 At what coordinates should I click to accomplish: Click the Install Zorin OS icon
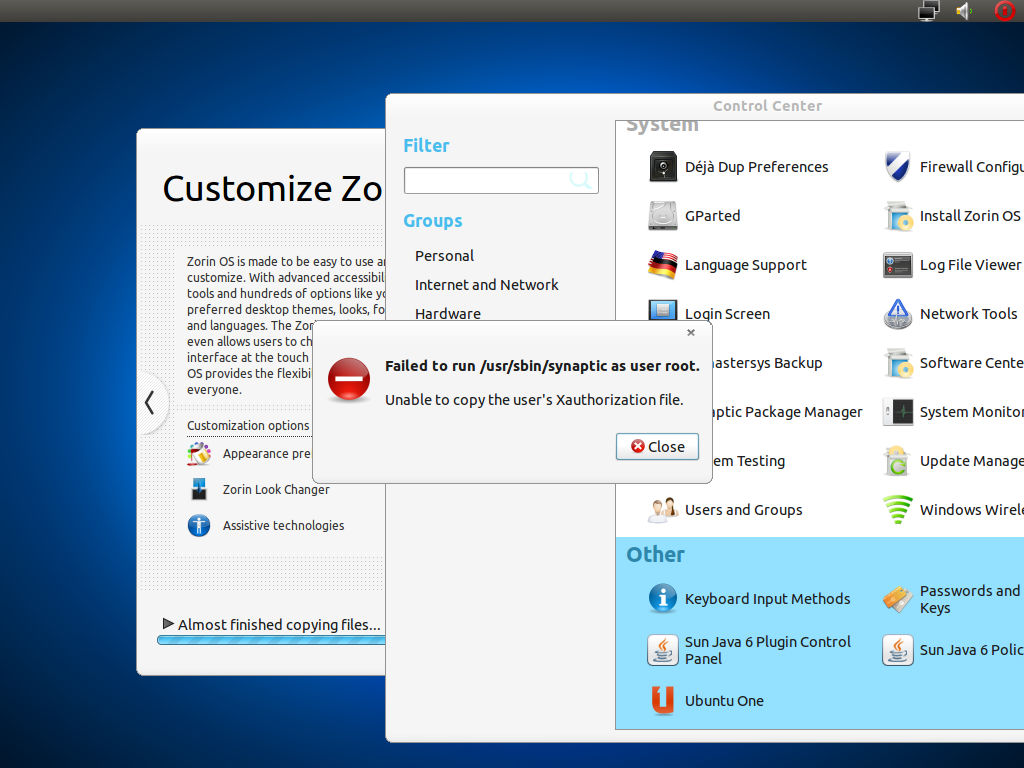click(898, 216)
